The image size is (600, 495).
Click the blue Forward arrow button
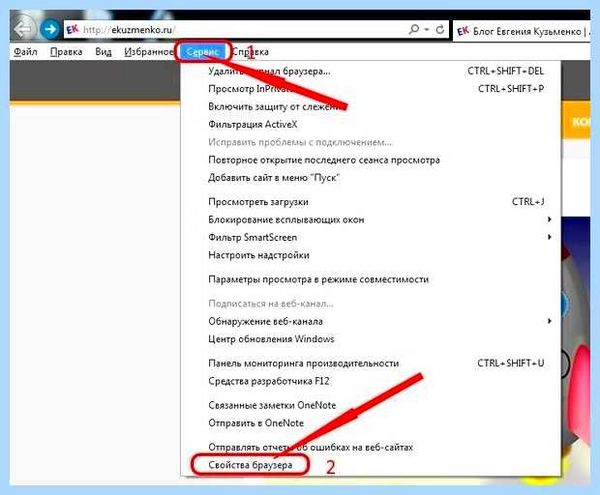[x=50, y=29]
